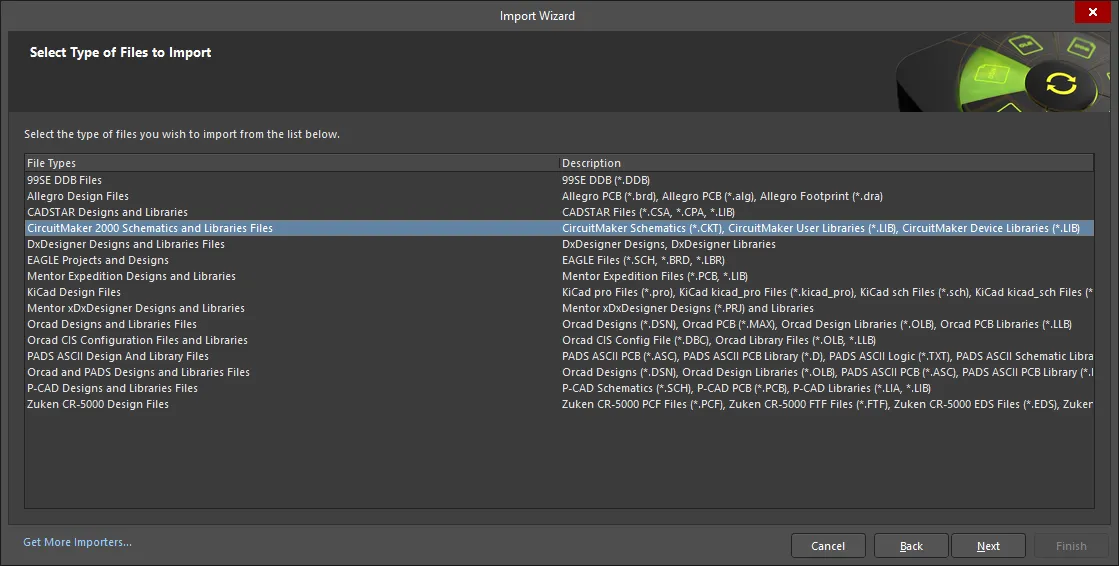Select Orcad CIS Configuration Files and Libraries
1119x566 pixels.
(x=560, y=340)
